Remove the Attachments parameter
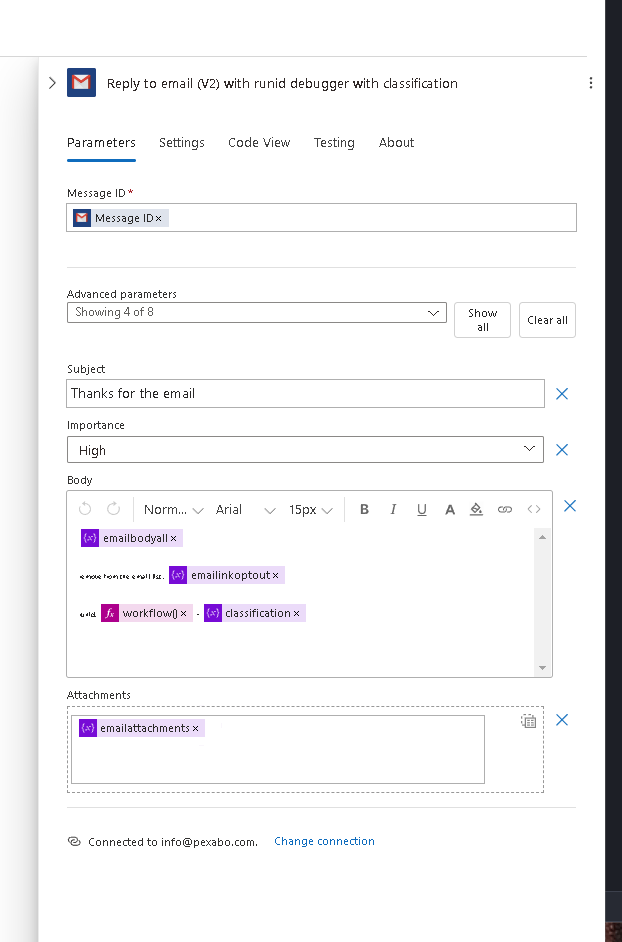The image size is (622, 942). (x=562, y=720)
